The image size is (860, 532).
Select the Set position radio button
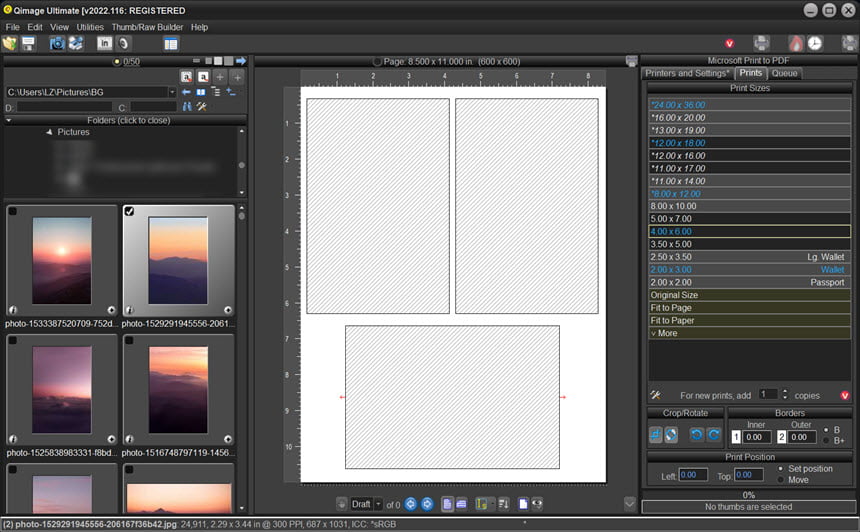click(x=780, y=468)
